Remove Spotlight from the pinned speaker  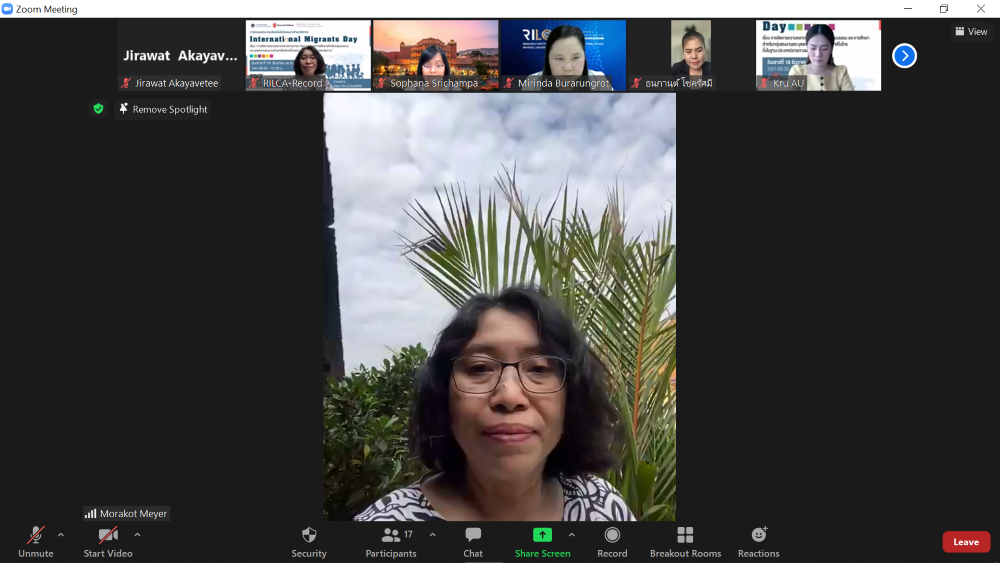pyautogui.click(x=162, y=109)
